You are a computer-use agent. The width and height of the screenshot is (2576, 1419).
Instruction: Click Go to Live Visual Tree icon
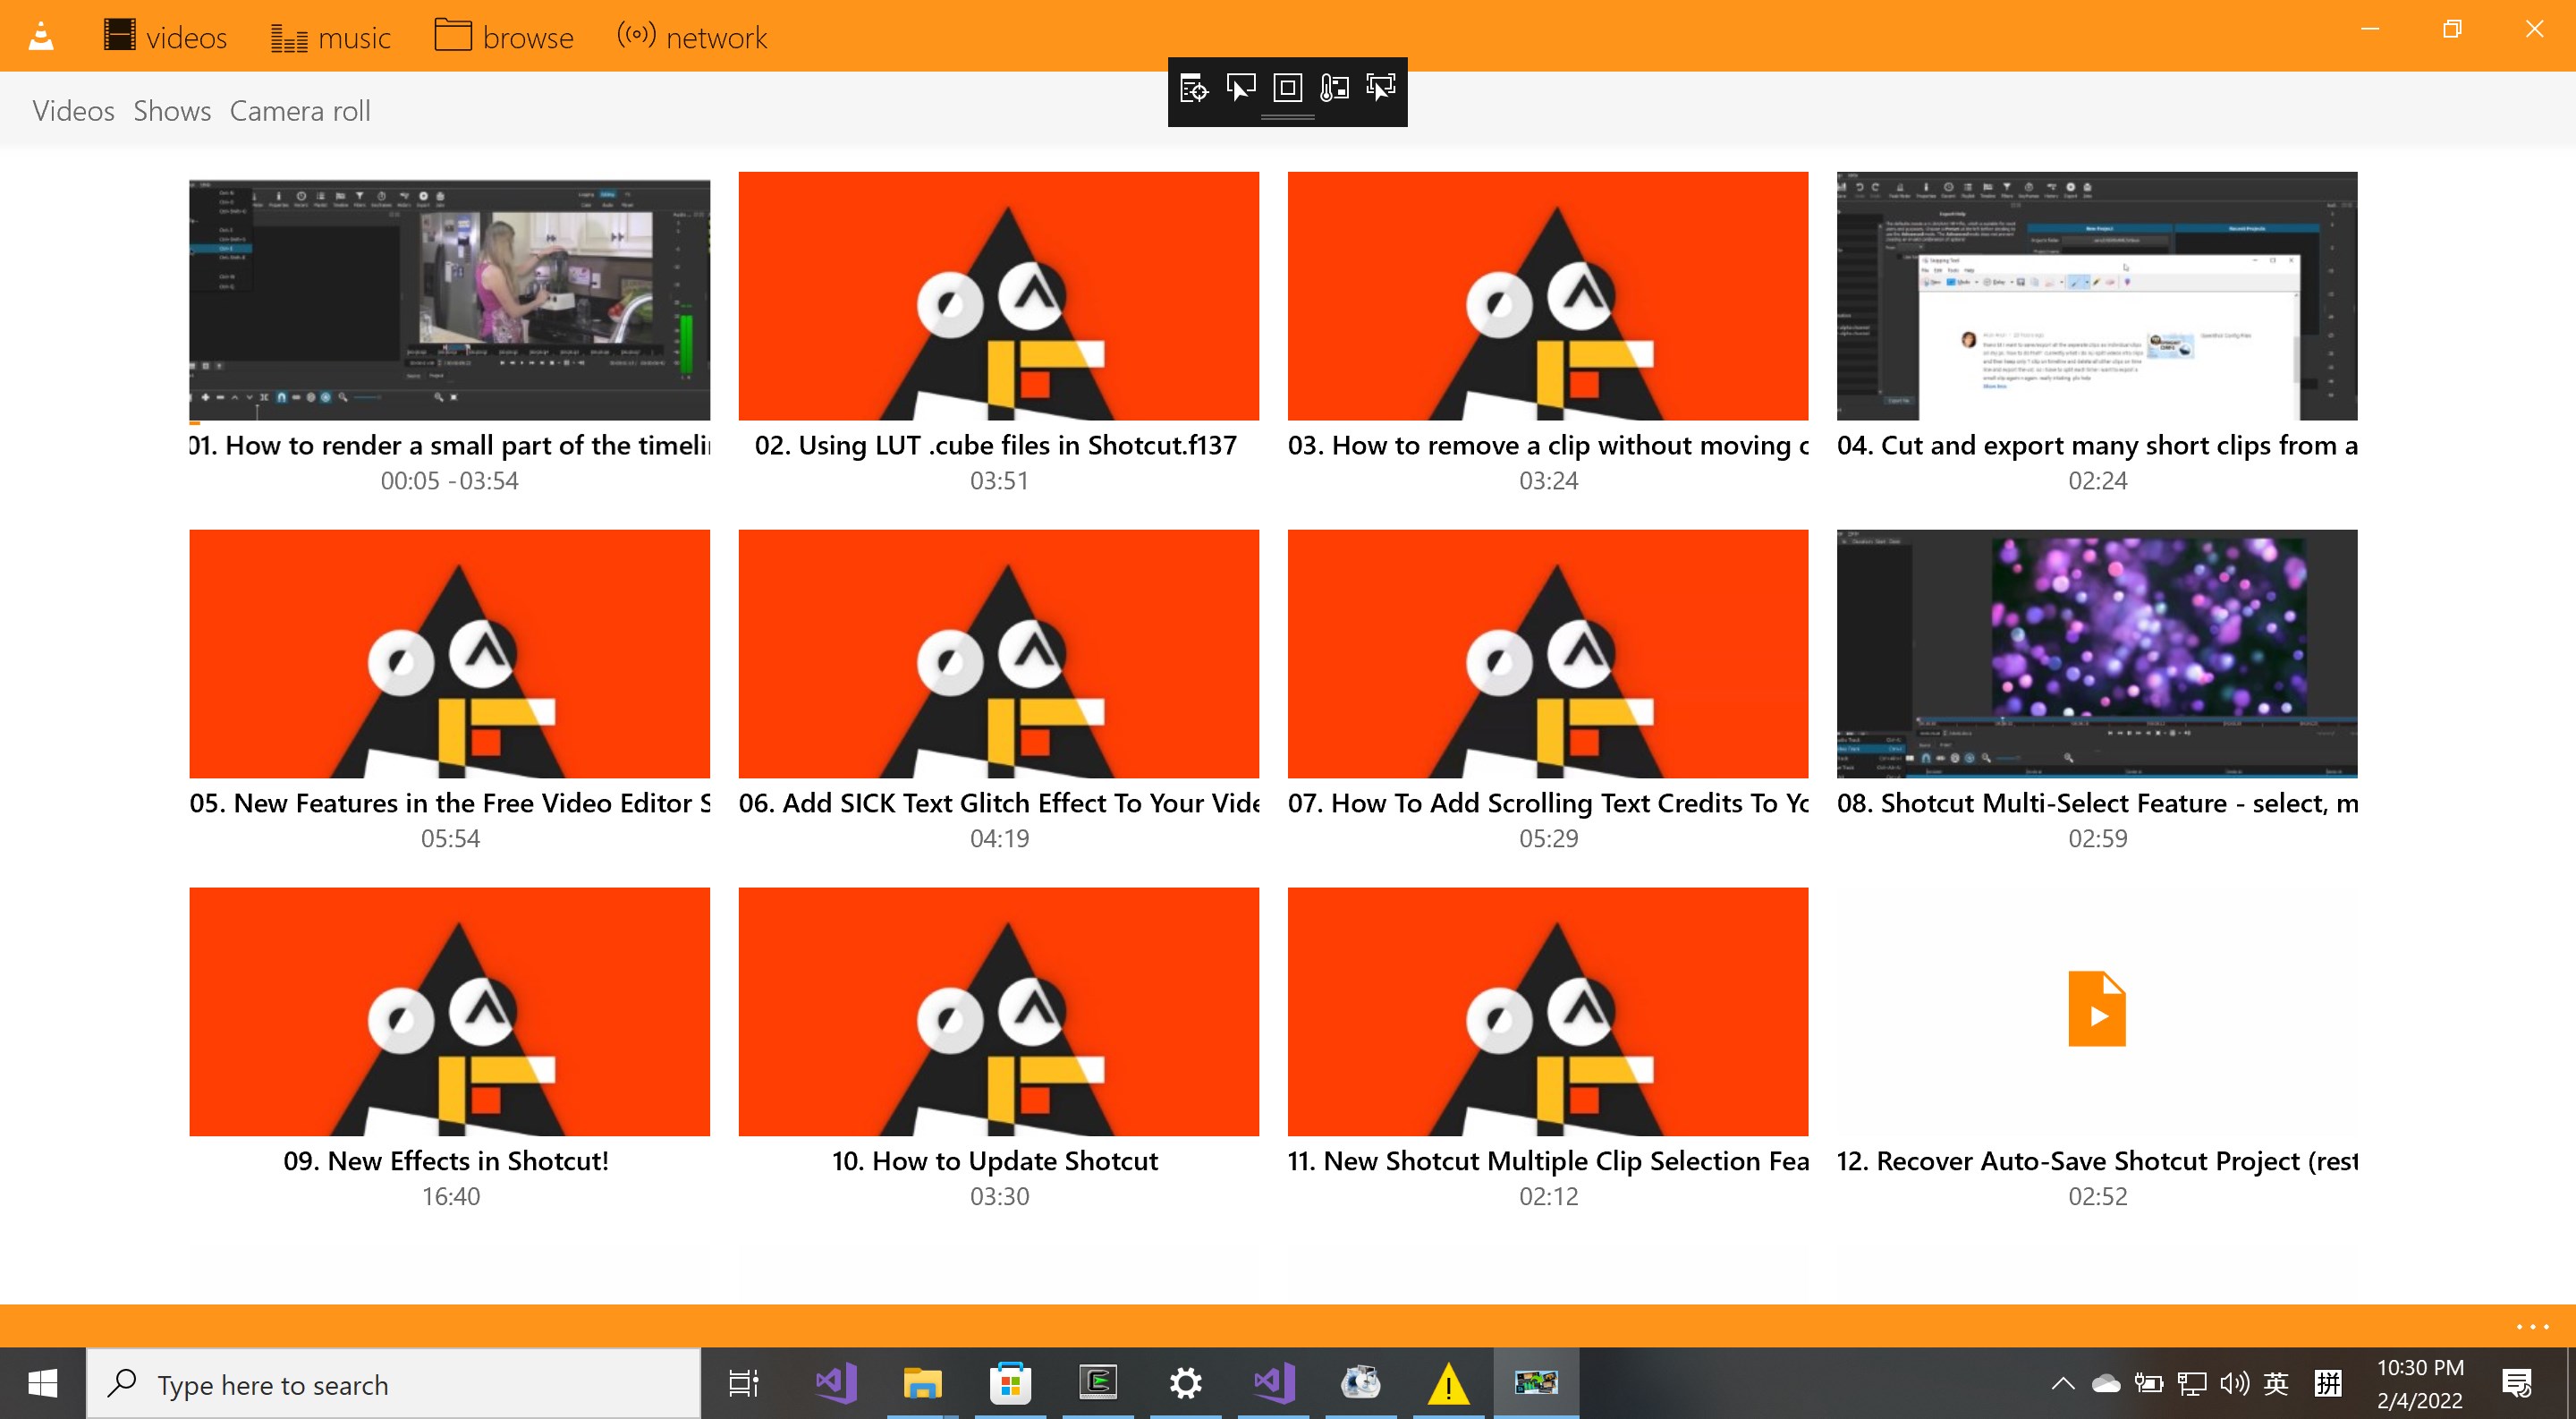(x=1193, y=88)
